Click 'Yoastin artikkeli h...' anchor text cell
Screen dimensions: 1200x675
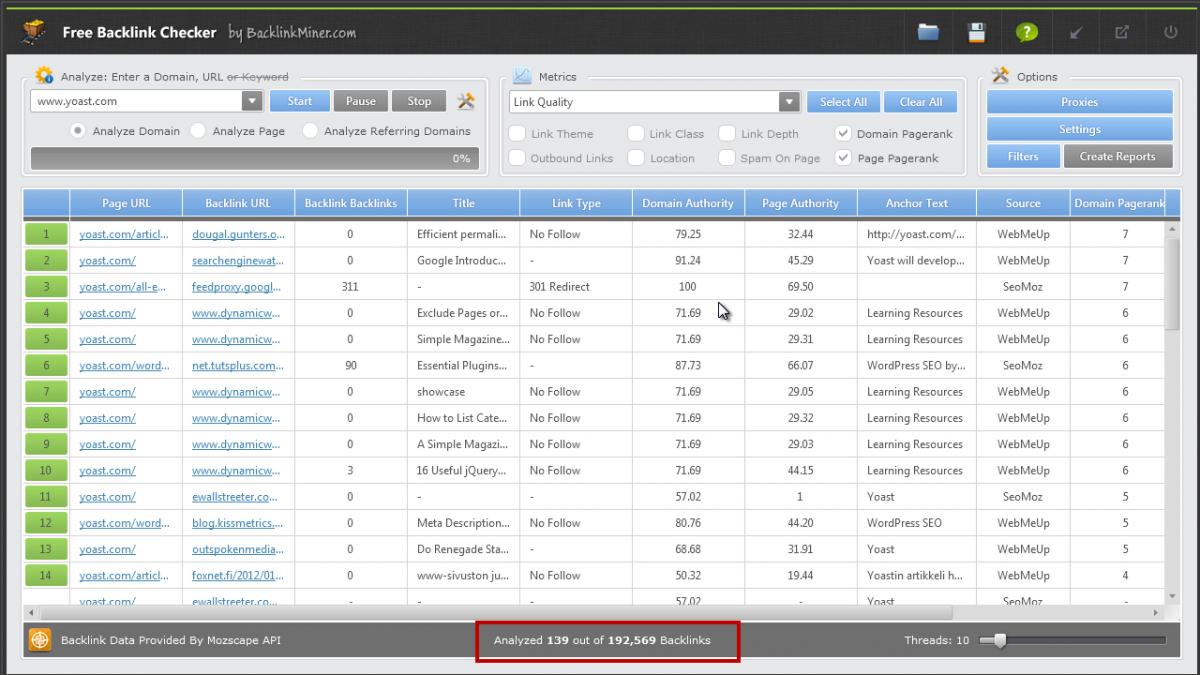coord(915,575)
